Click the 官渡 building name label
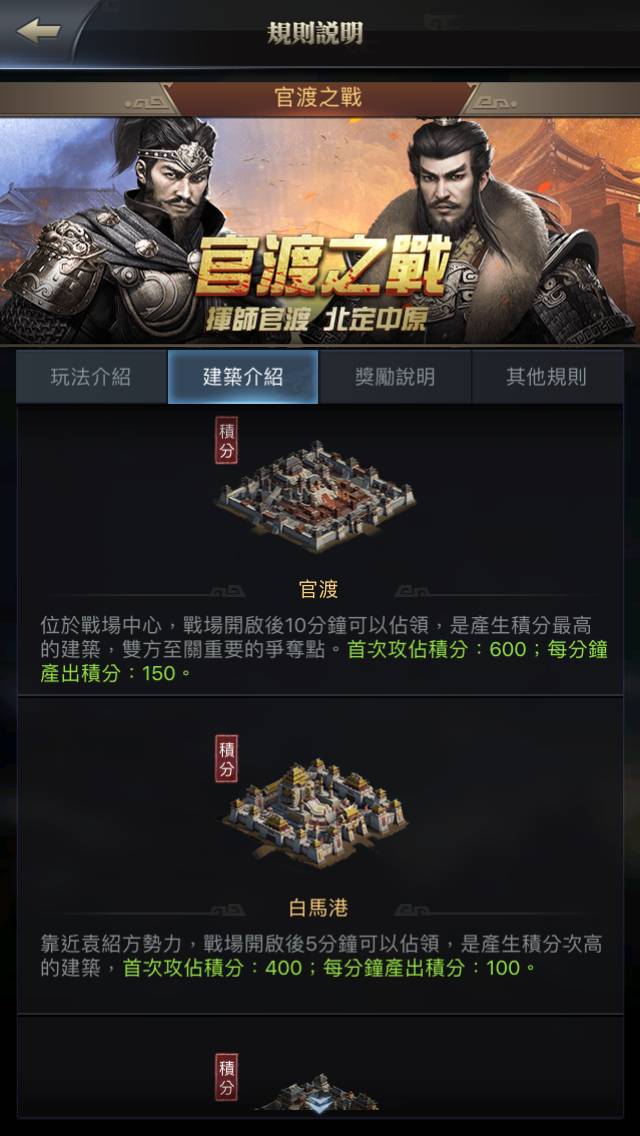 click(x=319, y=590)
